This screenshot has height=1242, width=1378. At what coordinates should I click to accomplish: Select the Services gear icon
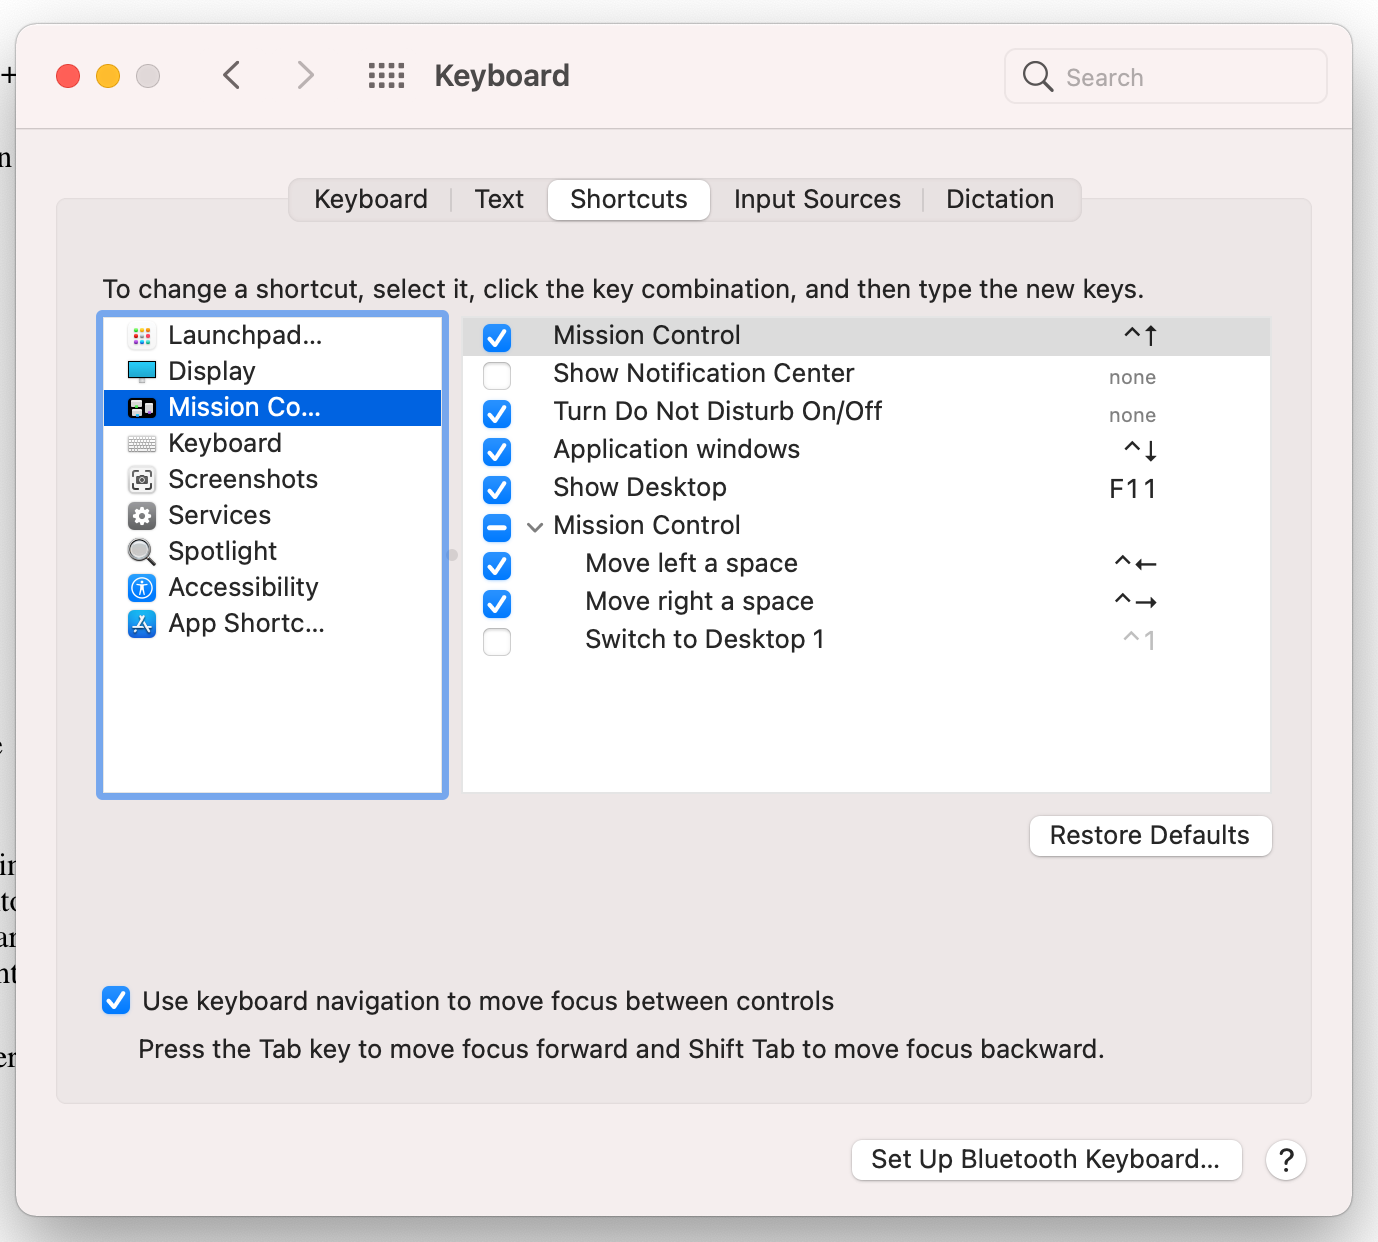click(142, 516)
